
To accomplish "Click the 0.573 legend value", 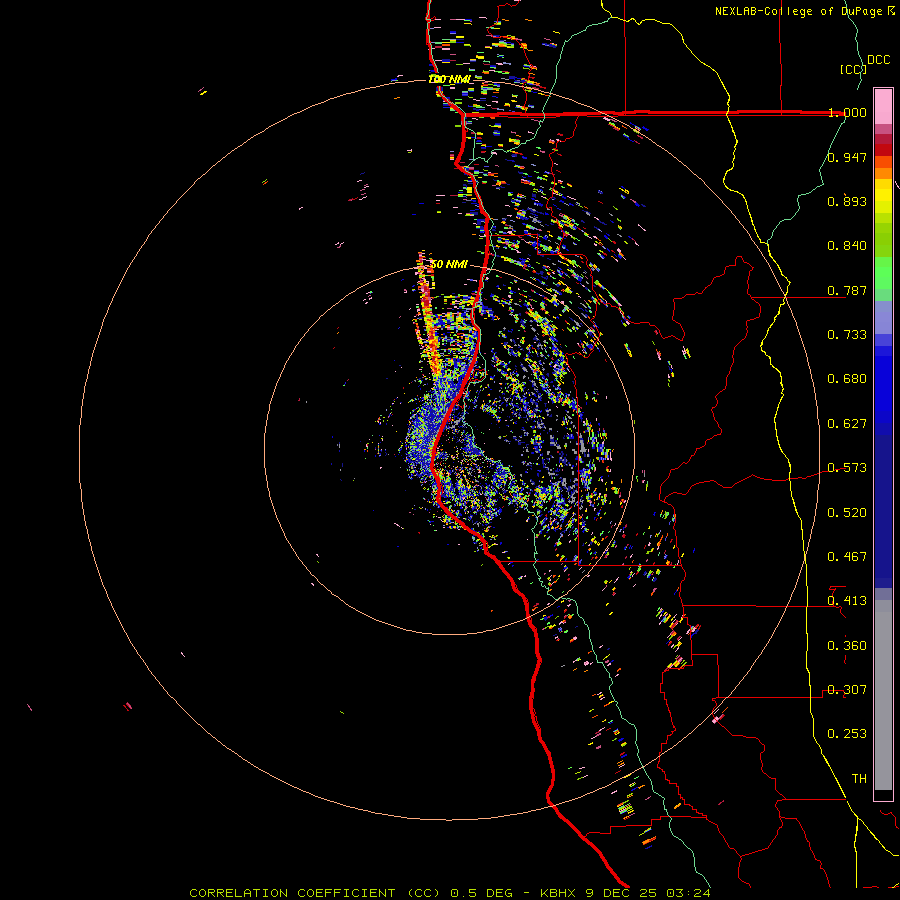I will pyautogui.click(x=847, y=468).
